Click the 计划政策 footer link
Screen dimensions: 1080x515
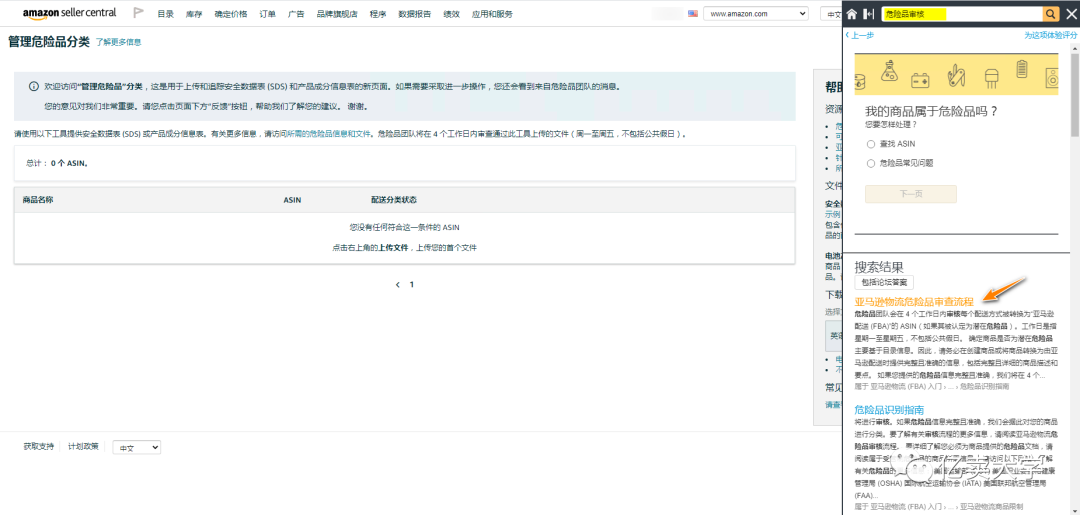pyautogui.click(x=83, y=447)
